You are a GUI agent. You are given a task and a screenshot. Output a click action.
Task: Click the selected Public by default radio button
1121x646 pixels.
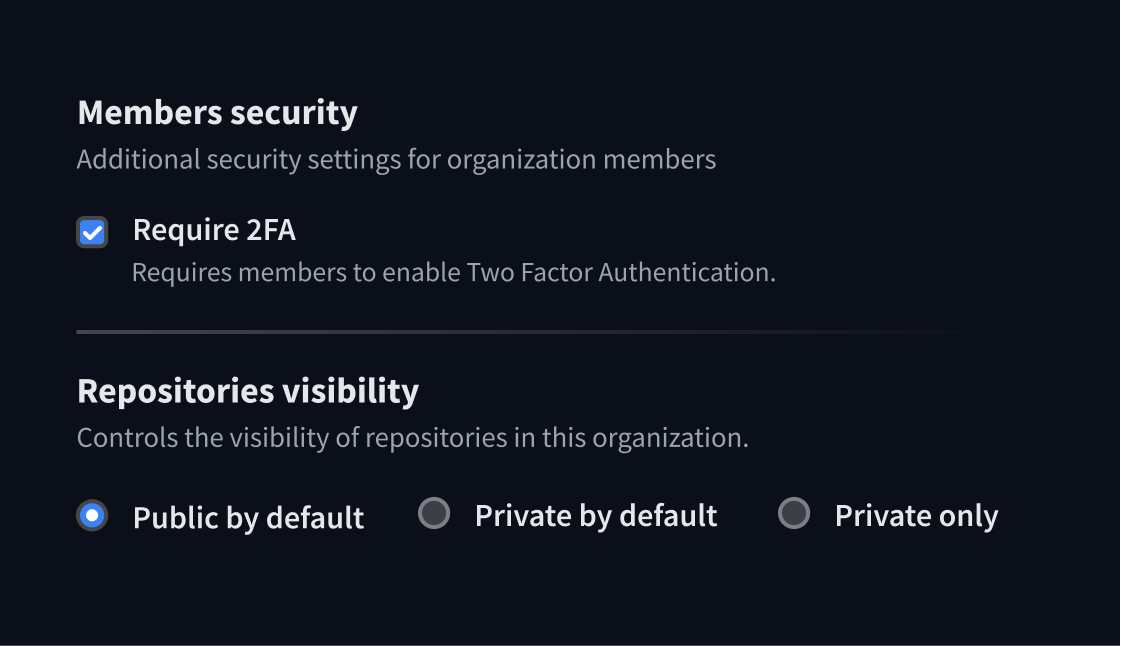[92, 514]
